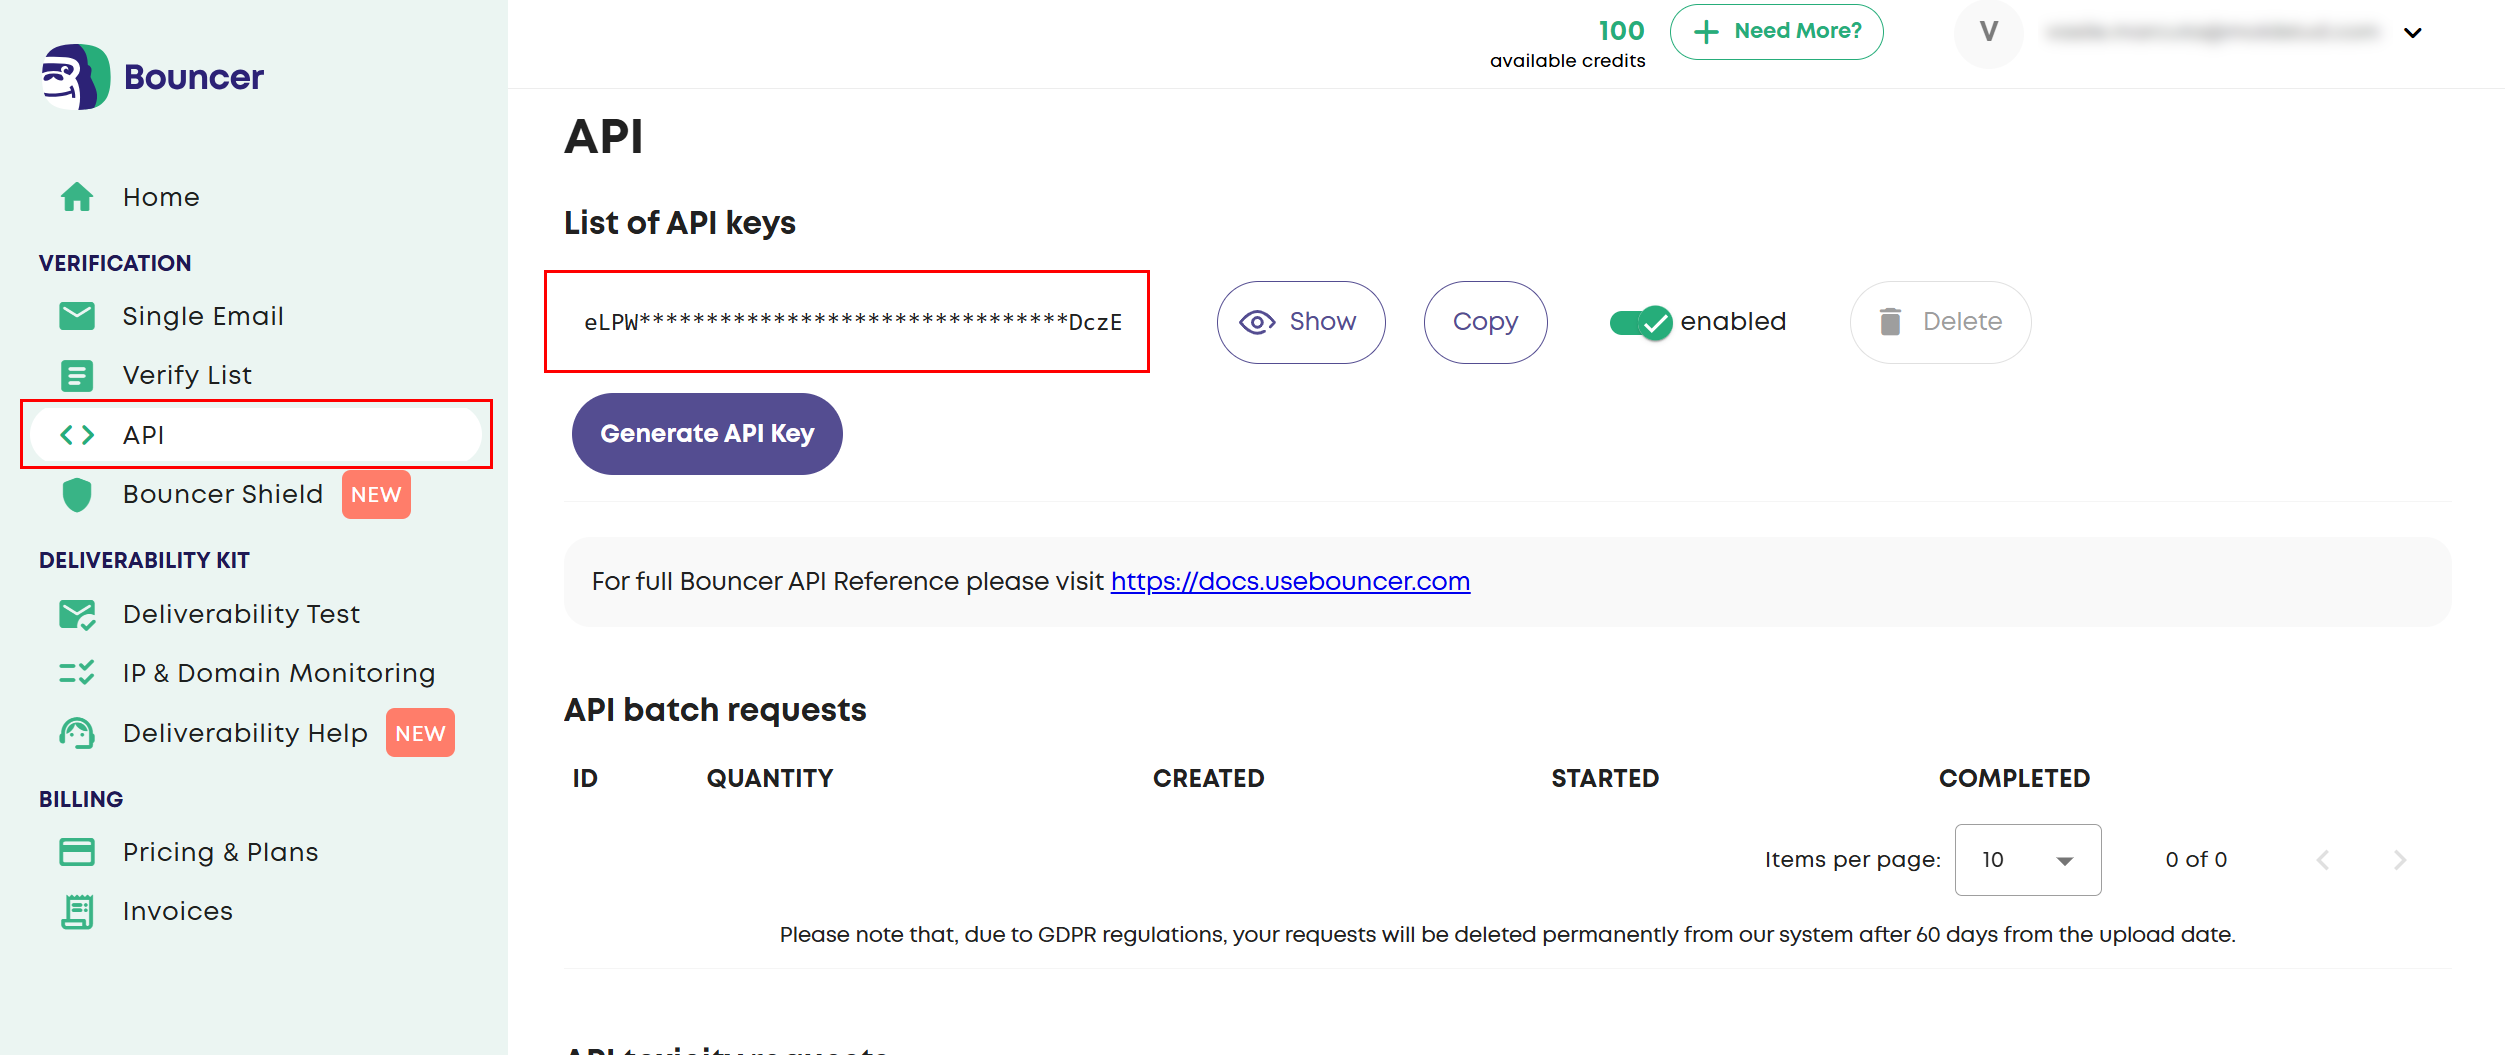Open the docs.usebouncer.com link

(x=1290, y=581)
